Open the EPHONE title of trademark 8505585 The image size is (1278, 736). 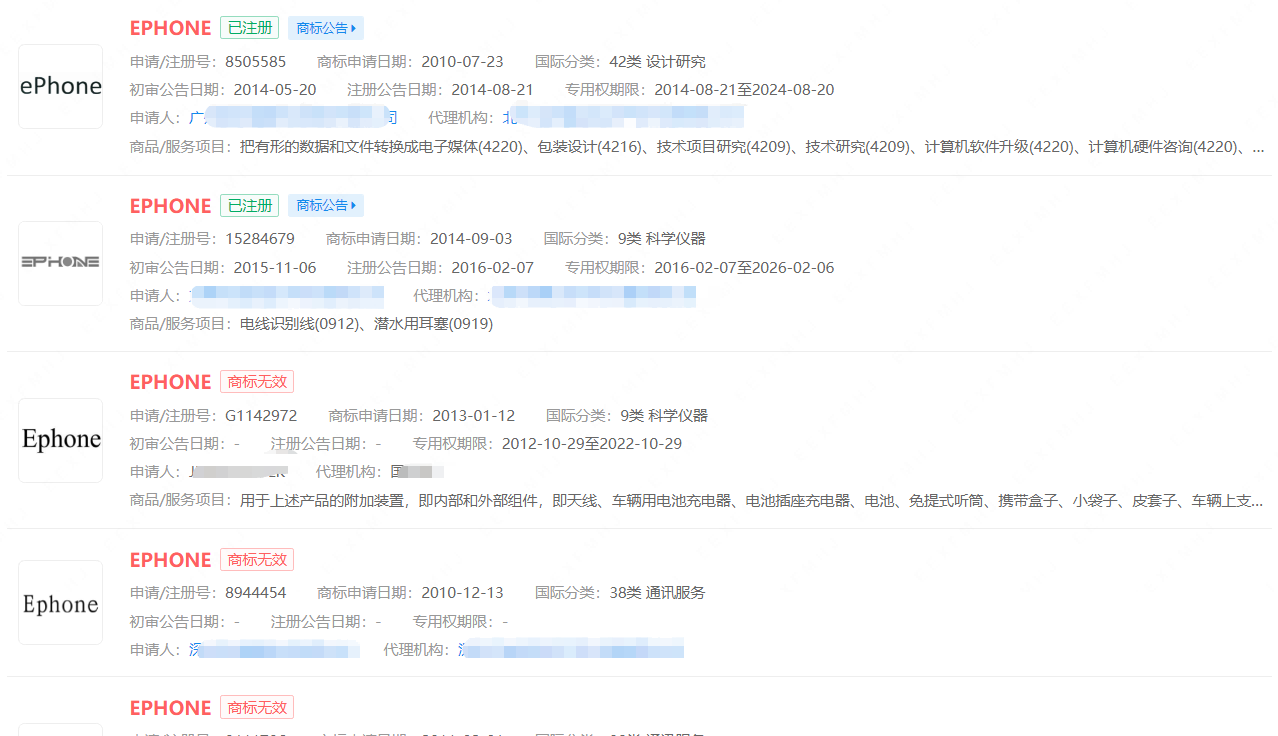171,28
